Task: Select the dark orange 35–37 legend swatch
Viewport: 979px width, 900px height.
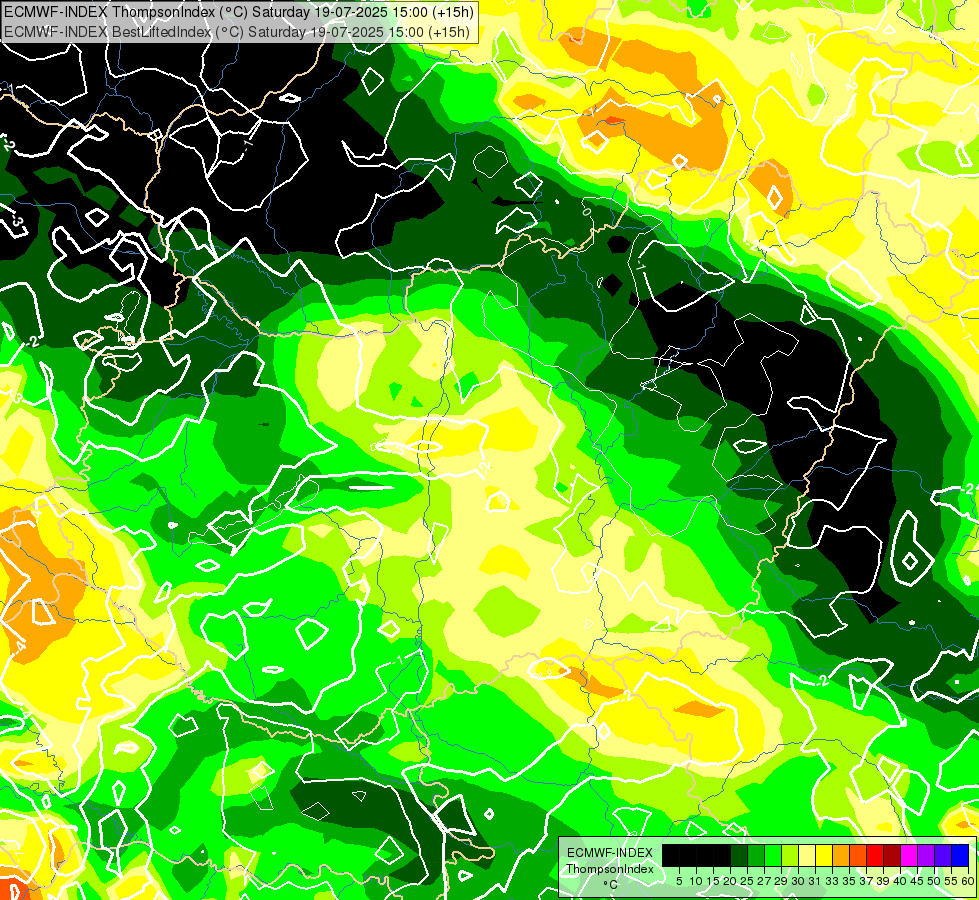Action: coord(858,855)
